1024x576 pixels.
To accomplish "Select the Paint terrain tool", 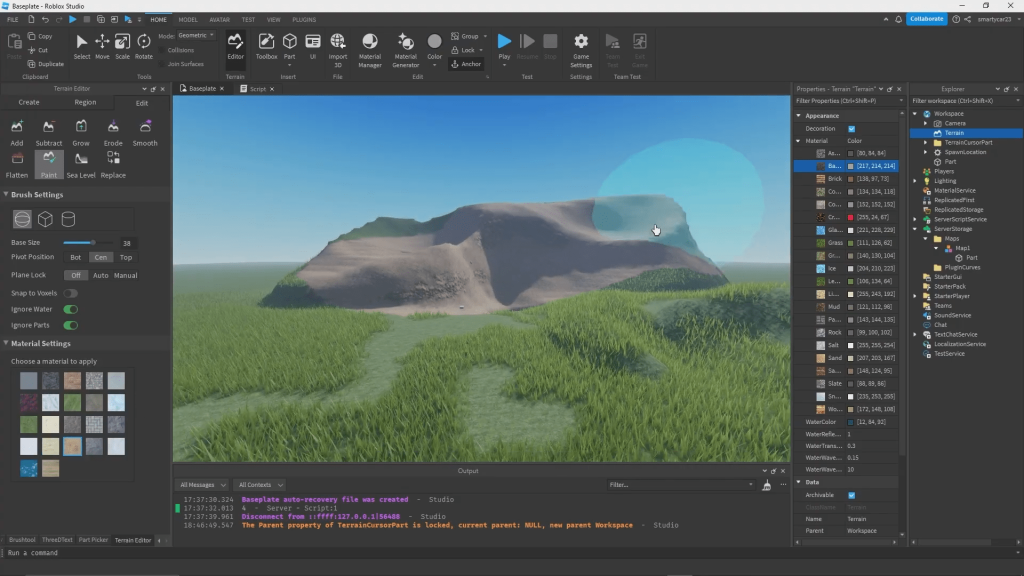I will tap(49, 165).
